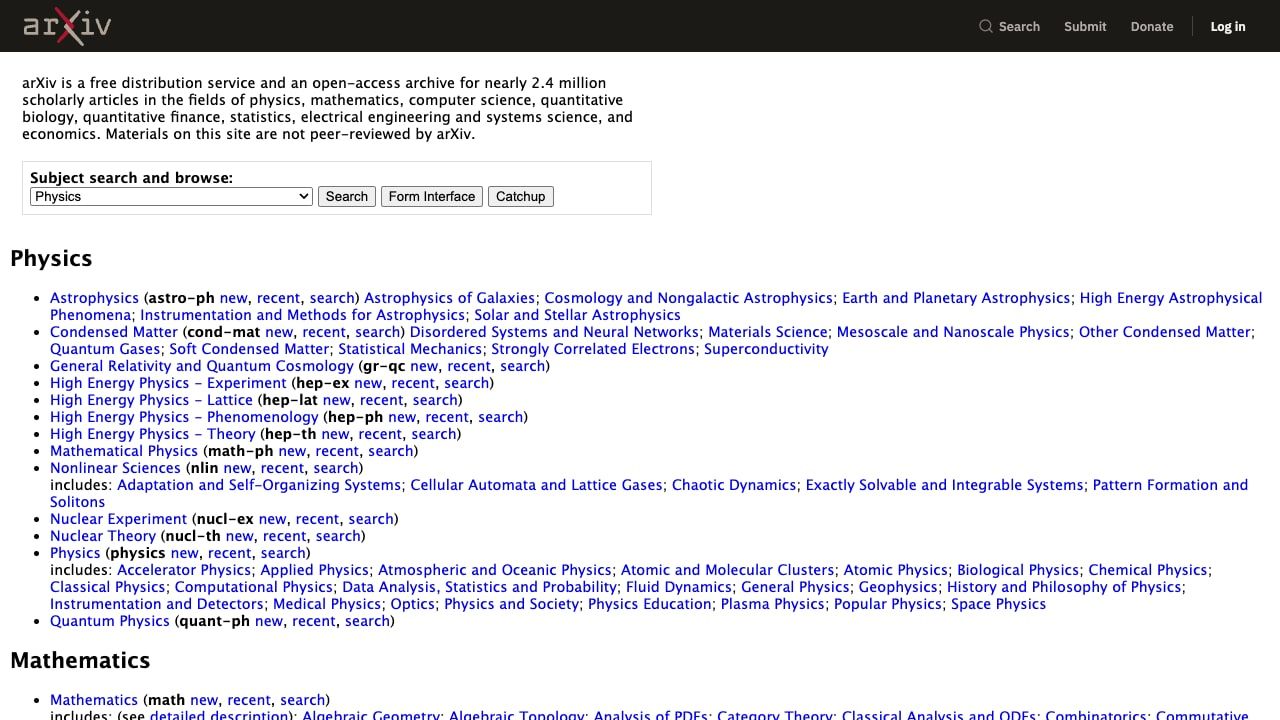Visit Earth and Planetary Astrophysics
1280x720 pixels.
point(956,298)
